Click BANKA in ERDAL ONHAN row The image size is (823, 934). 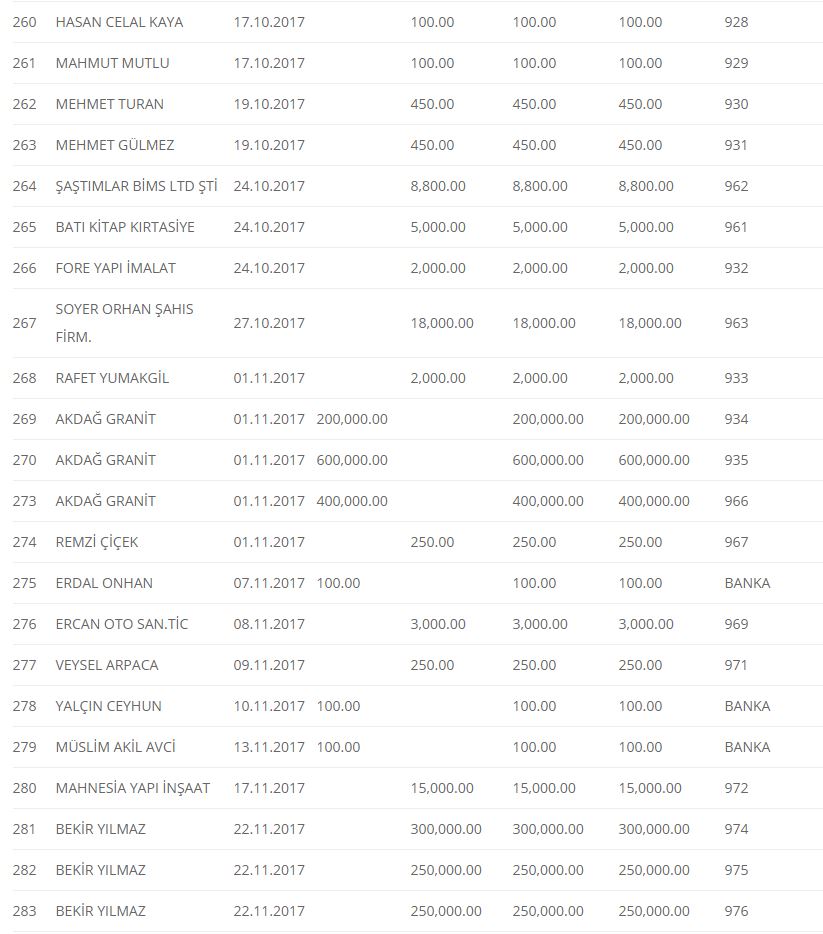(x=747, y=583)
